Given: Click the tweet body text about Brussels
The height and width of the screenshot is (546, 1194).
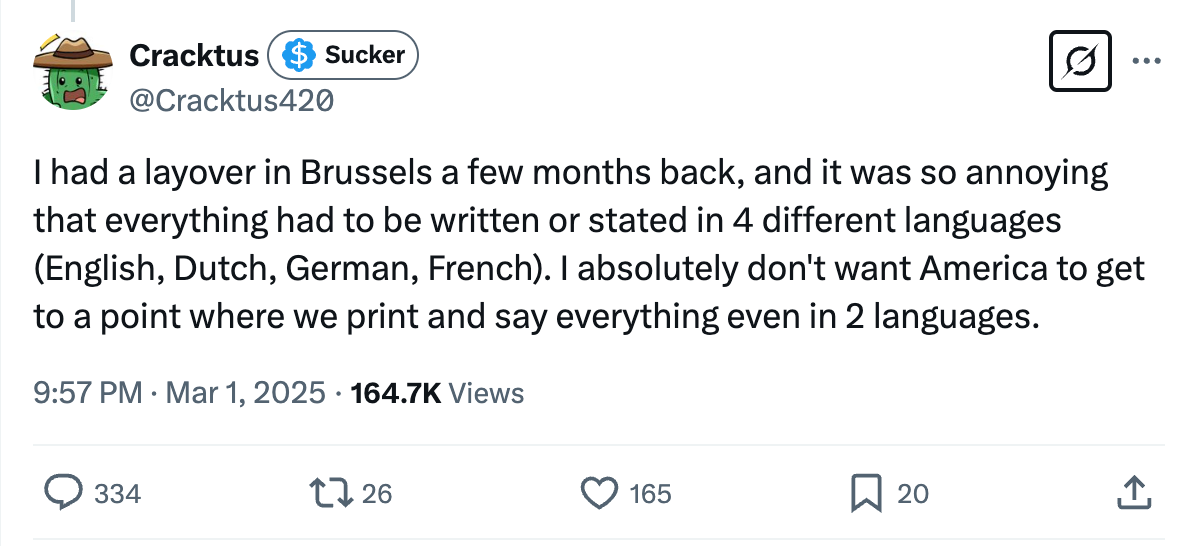Looking at the screenshot, I should click(588, 245).
